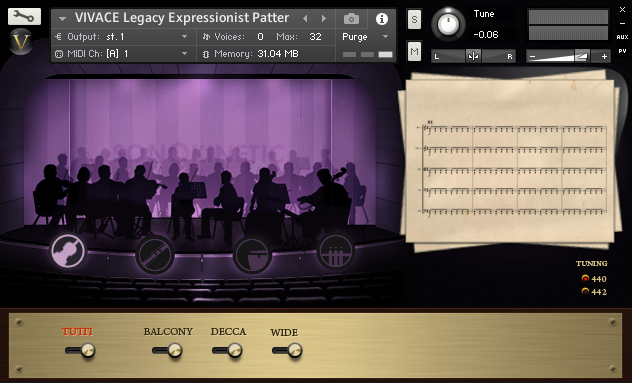Image resolution: width=632 pixels, height=383 pixels.
Task: Open the instrument name dropdown arrow
Action: pyautogui.click(x=62, y=19)
